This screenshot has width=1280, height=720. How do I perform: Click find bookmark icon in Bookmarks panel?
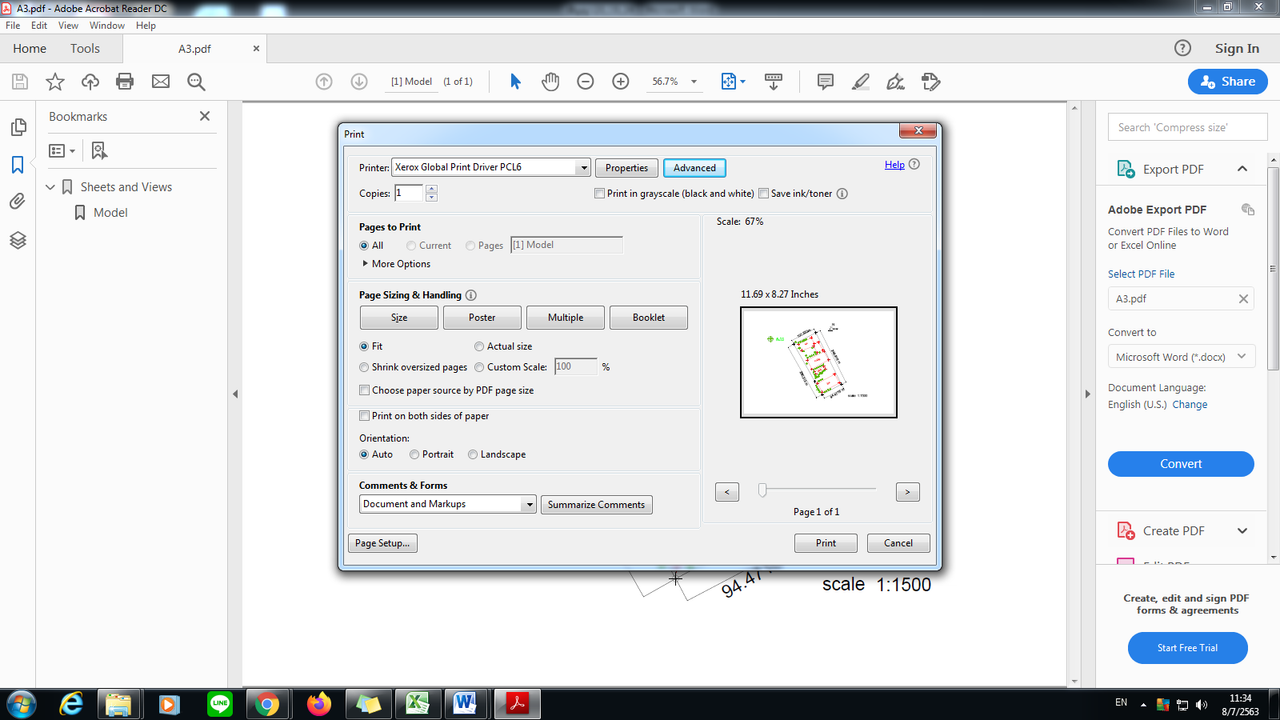(99, 151)
